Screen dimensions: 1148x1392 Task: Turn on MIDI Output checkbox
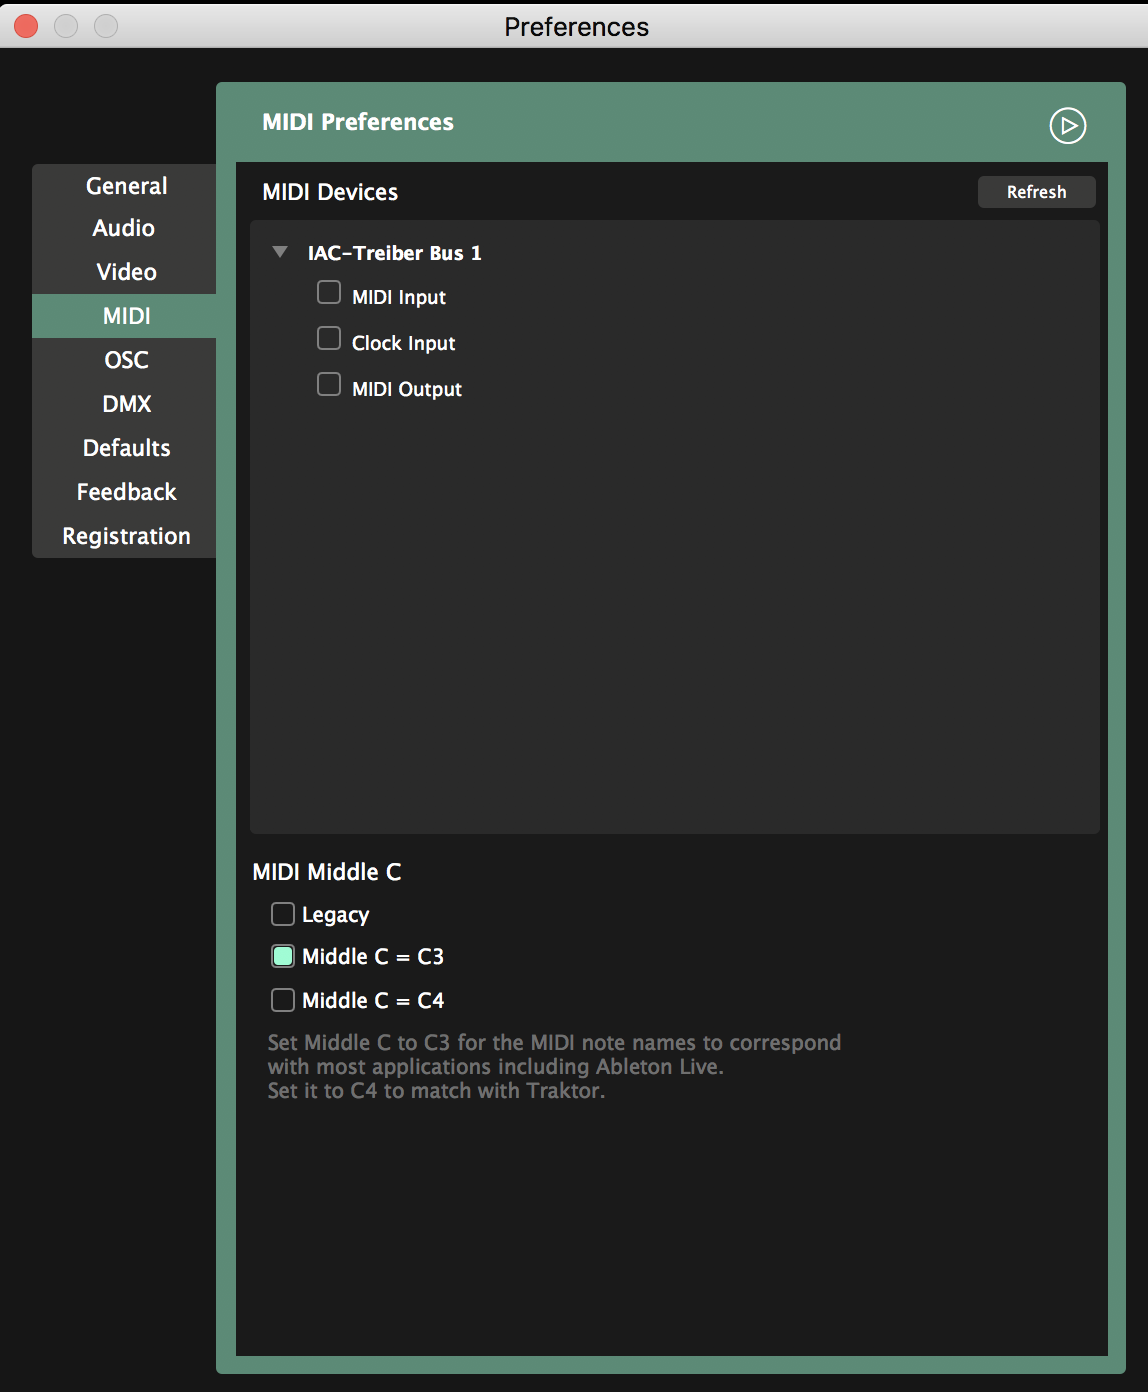coord(329,385)
